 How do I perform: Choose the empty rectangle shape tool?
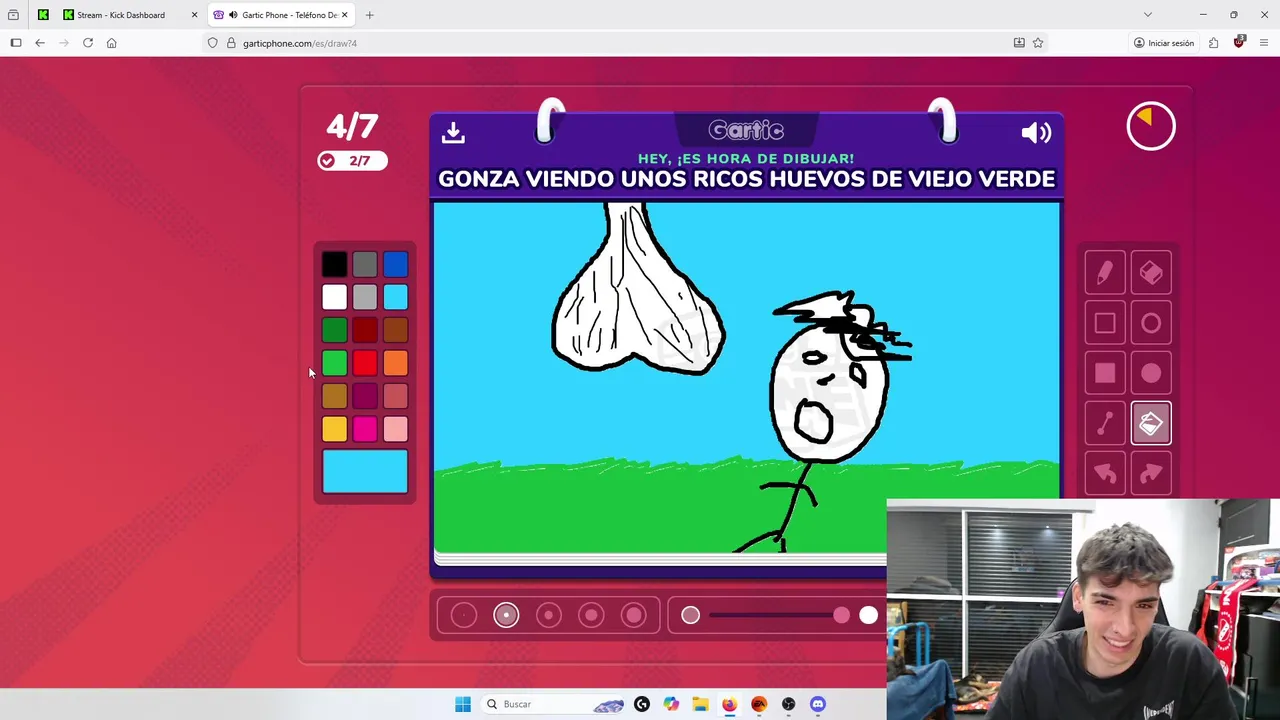(1105, 323)
